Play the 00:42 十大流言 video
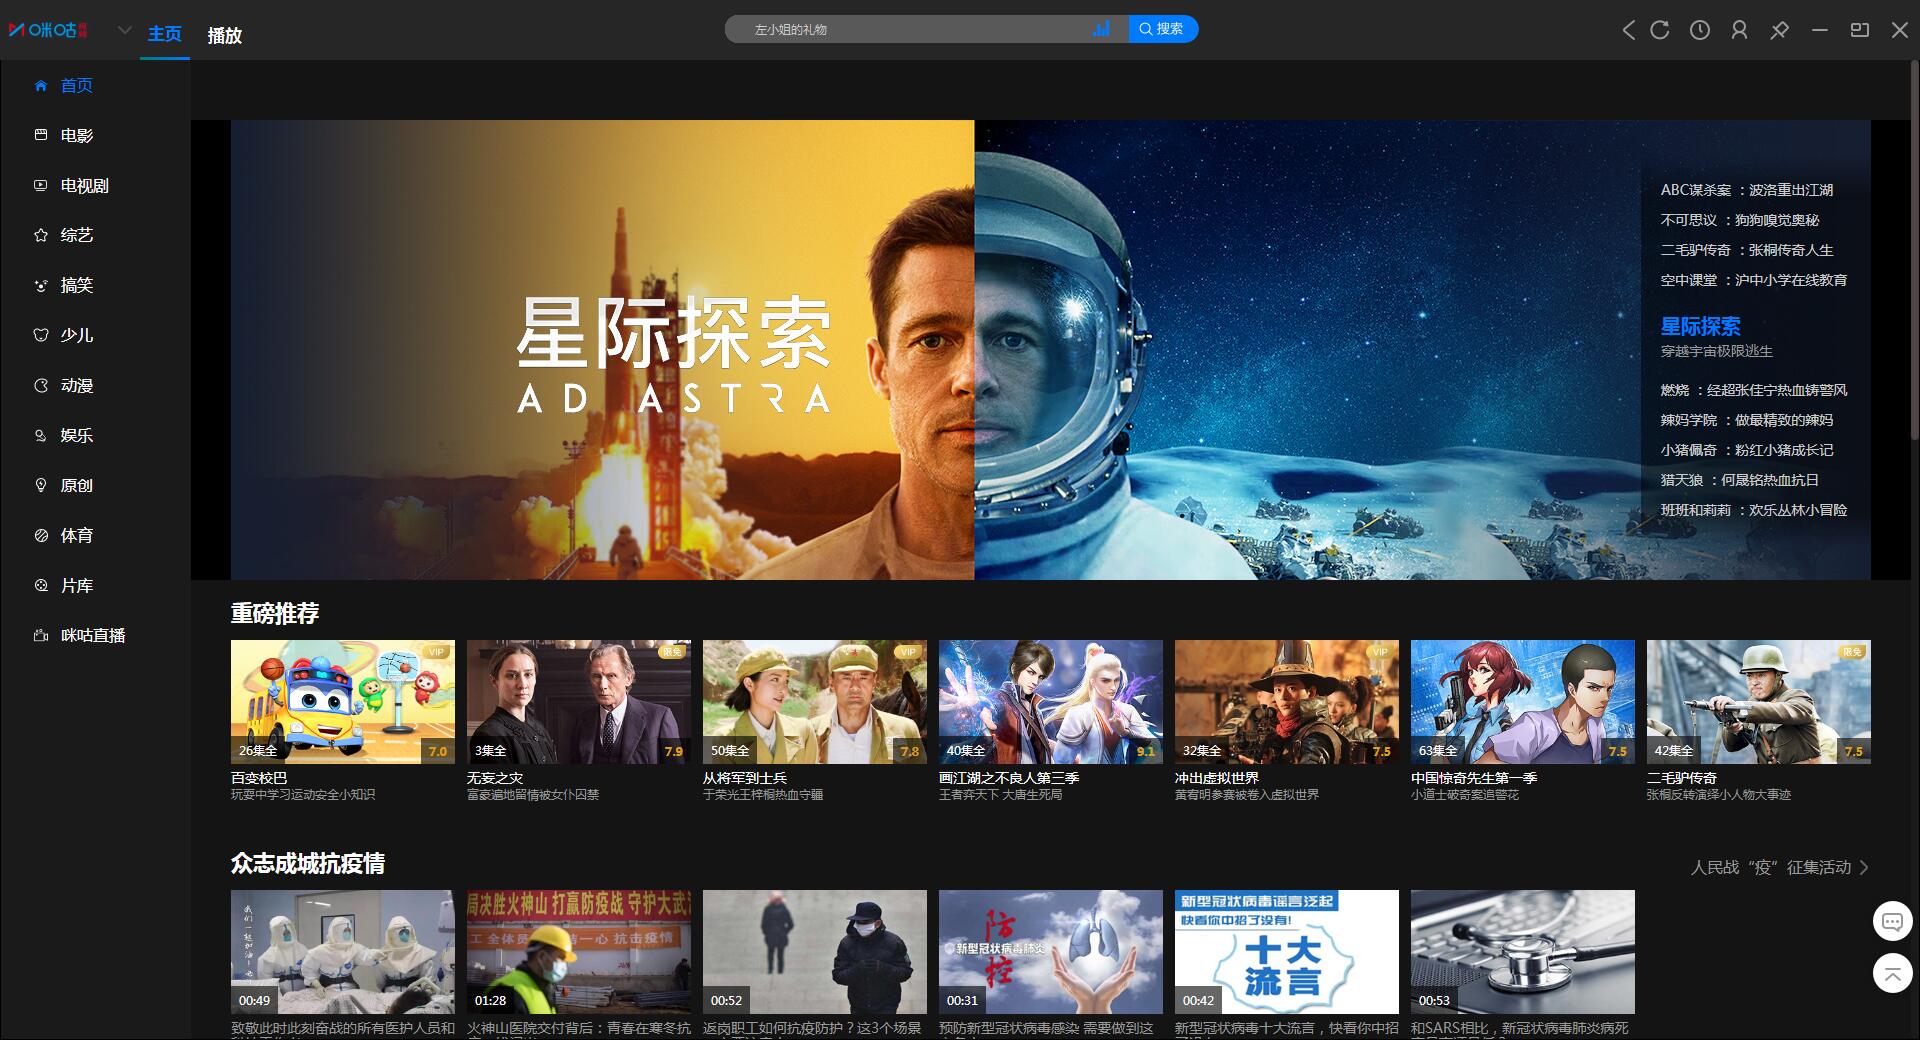Viewport: 1920px width, 1040px height. 1287,952
